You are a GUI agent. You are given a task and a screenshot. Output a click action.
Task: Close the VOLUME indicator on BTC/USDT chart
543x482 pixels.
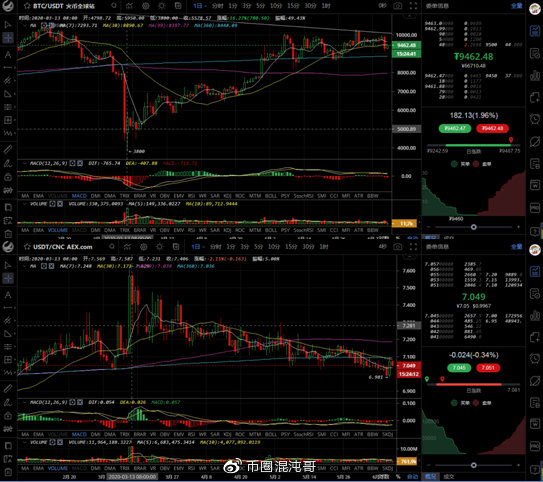coord(60,204)
